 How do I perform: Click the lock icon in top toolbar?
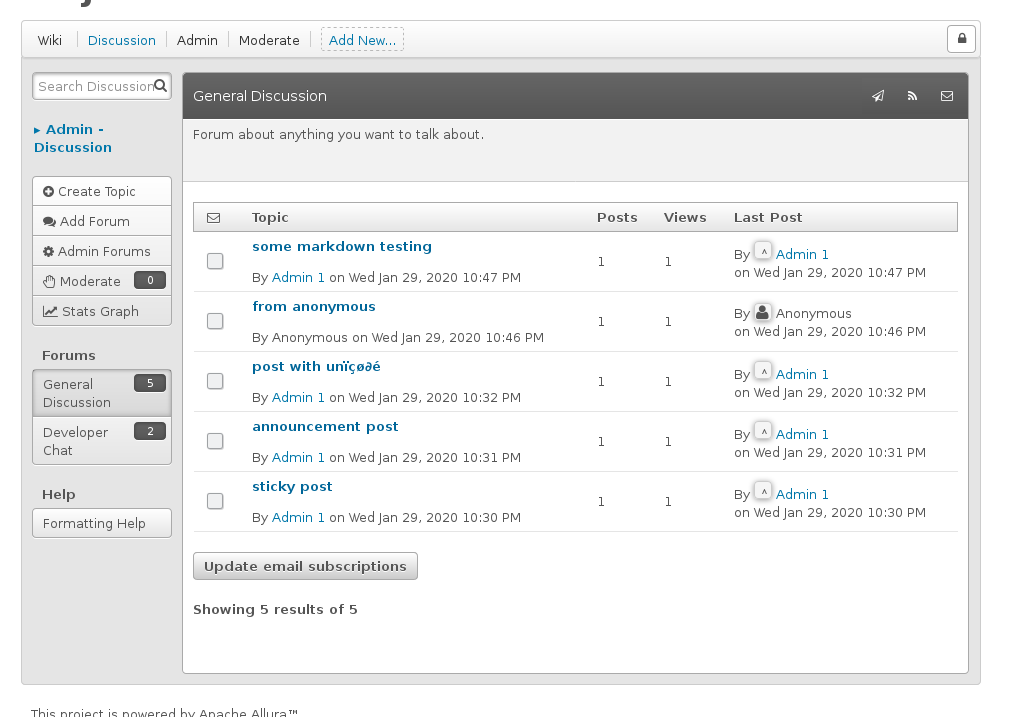[962, 39]
